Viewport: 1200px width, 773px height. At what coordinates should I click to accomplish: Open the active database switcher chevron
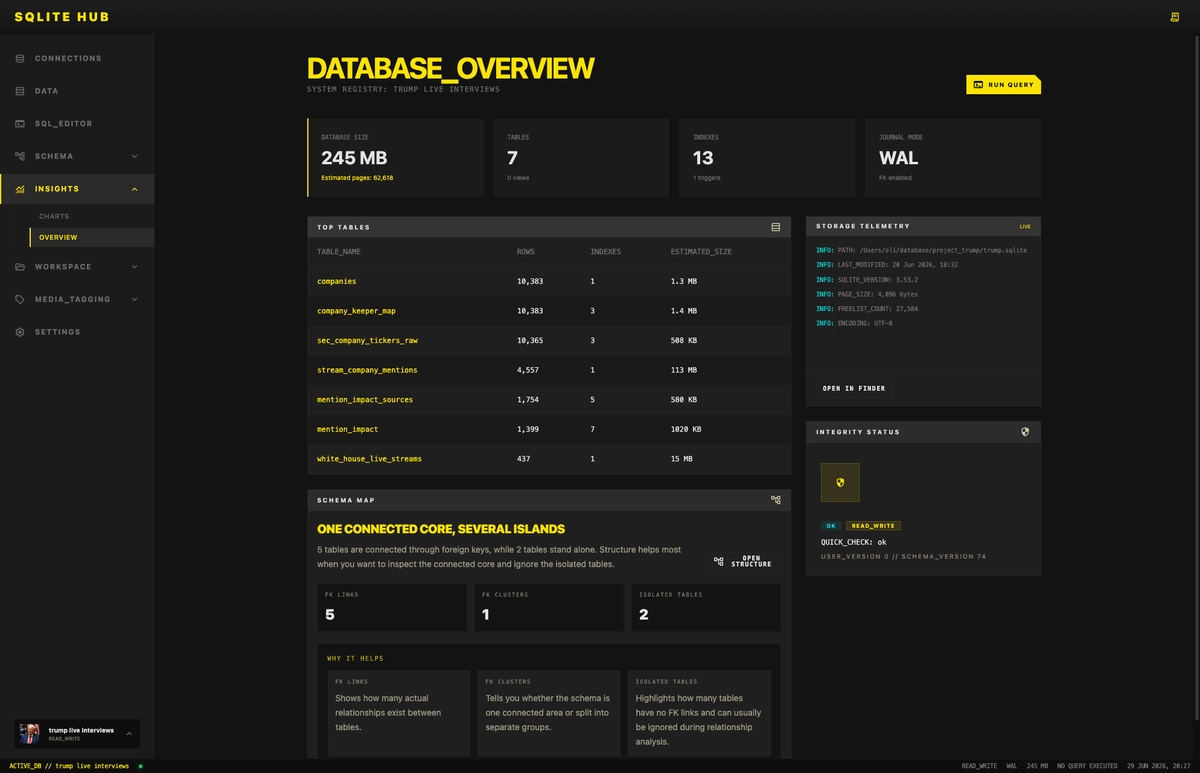click(128, 734)
